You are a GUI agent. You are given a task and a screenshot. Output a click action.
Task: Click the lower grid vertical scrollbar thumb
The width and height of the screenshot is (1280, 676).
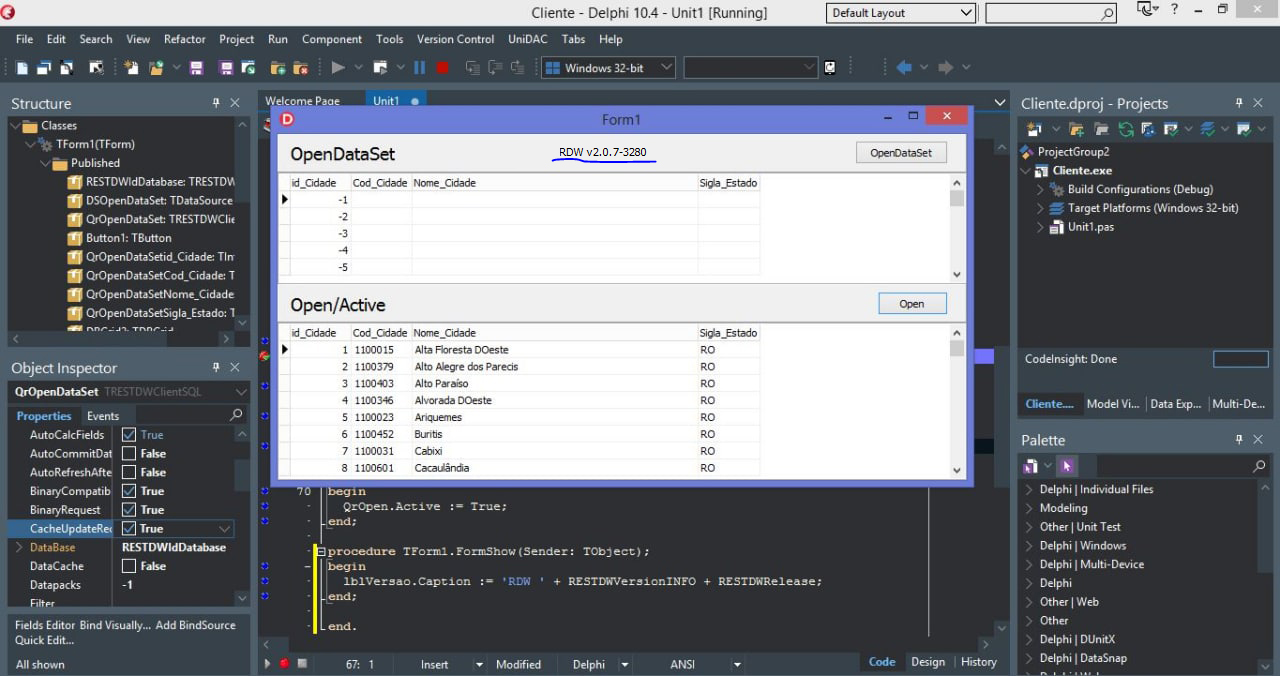tap(957, 348)
